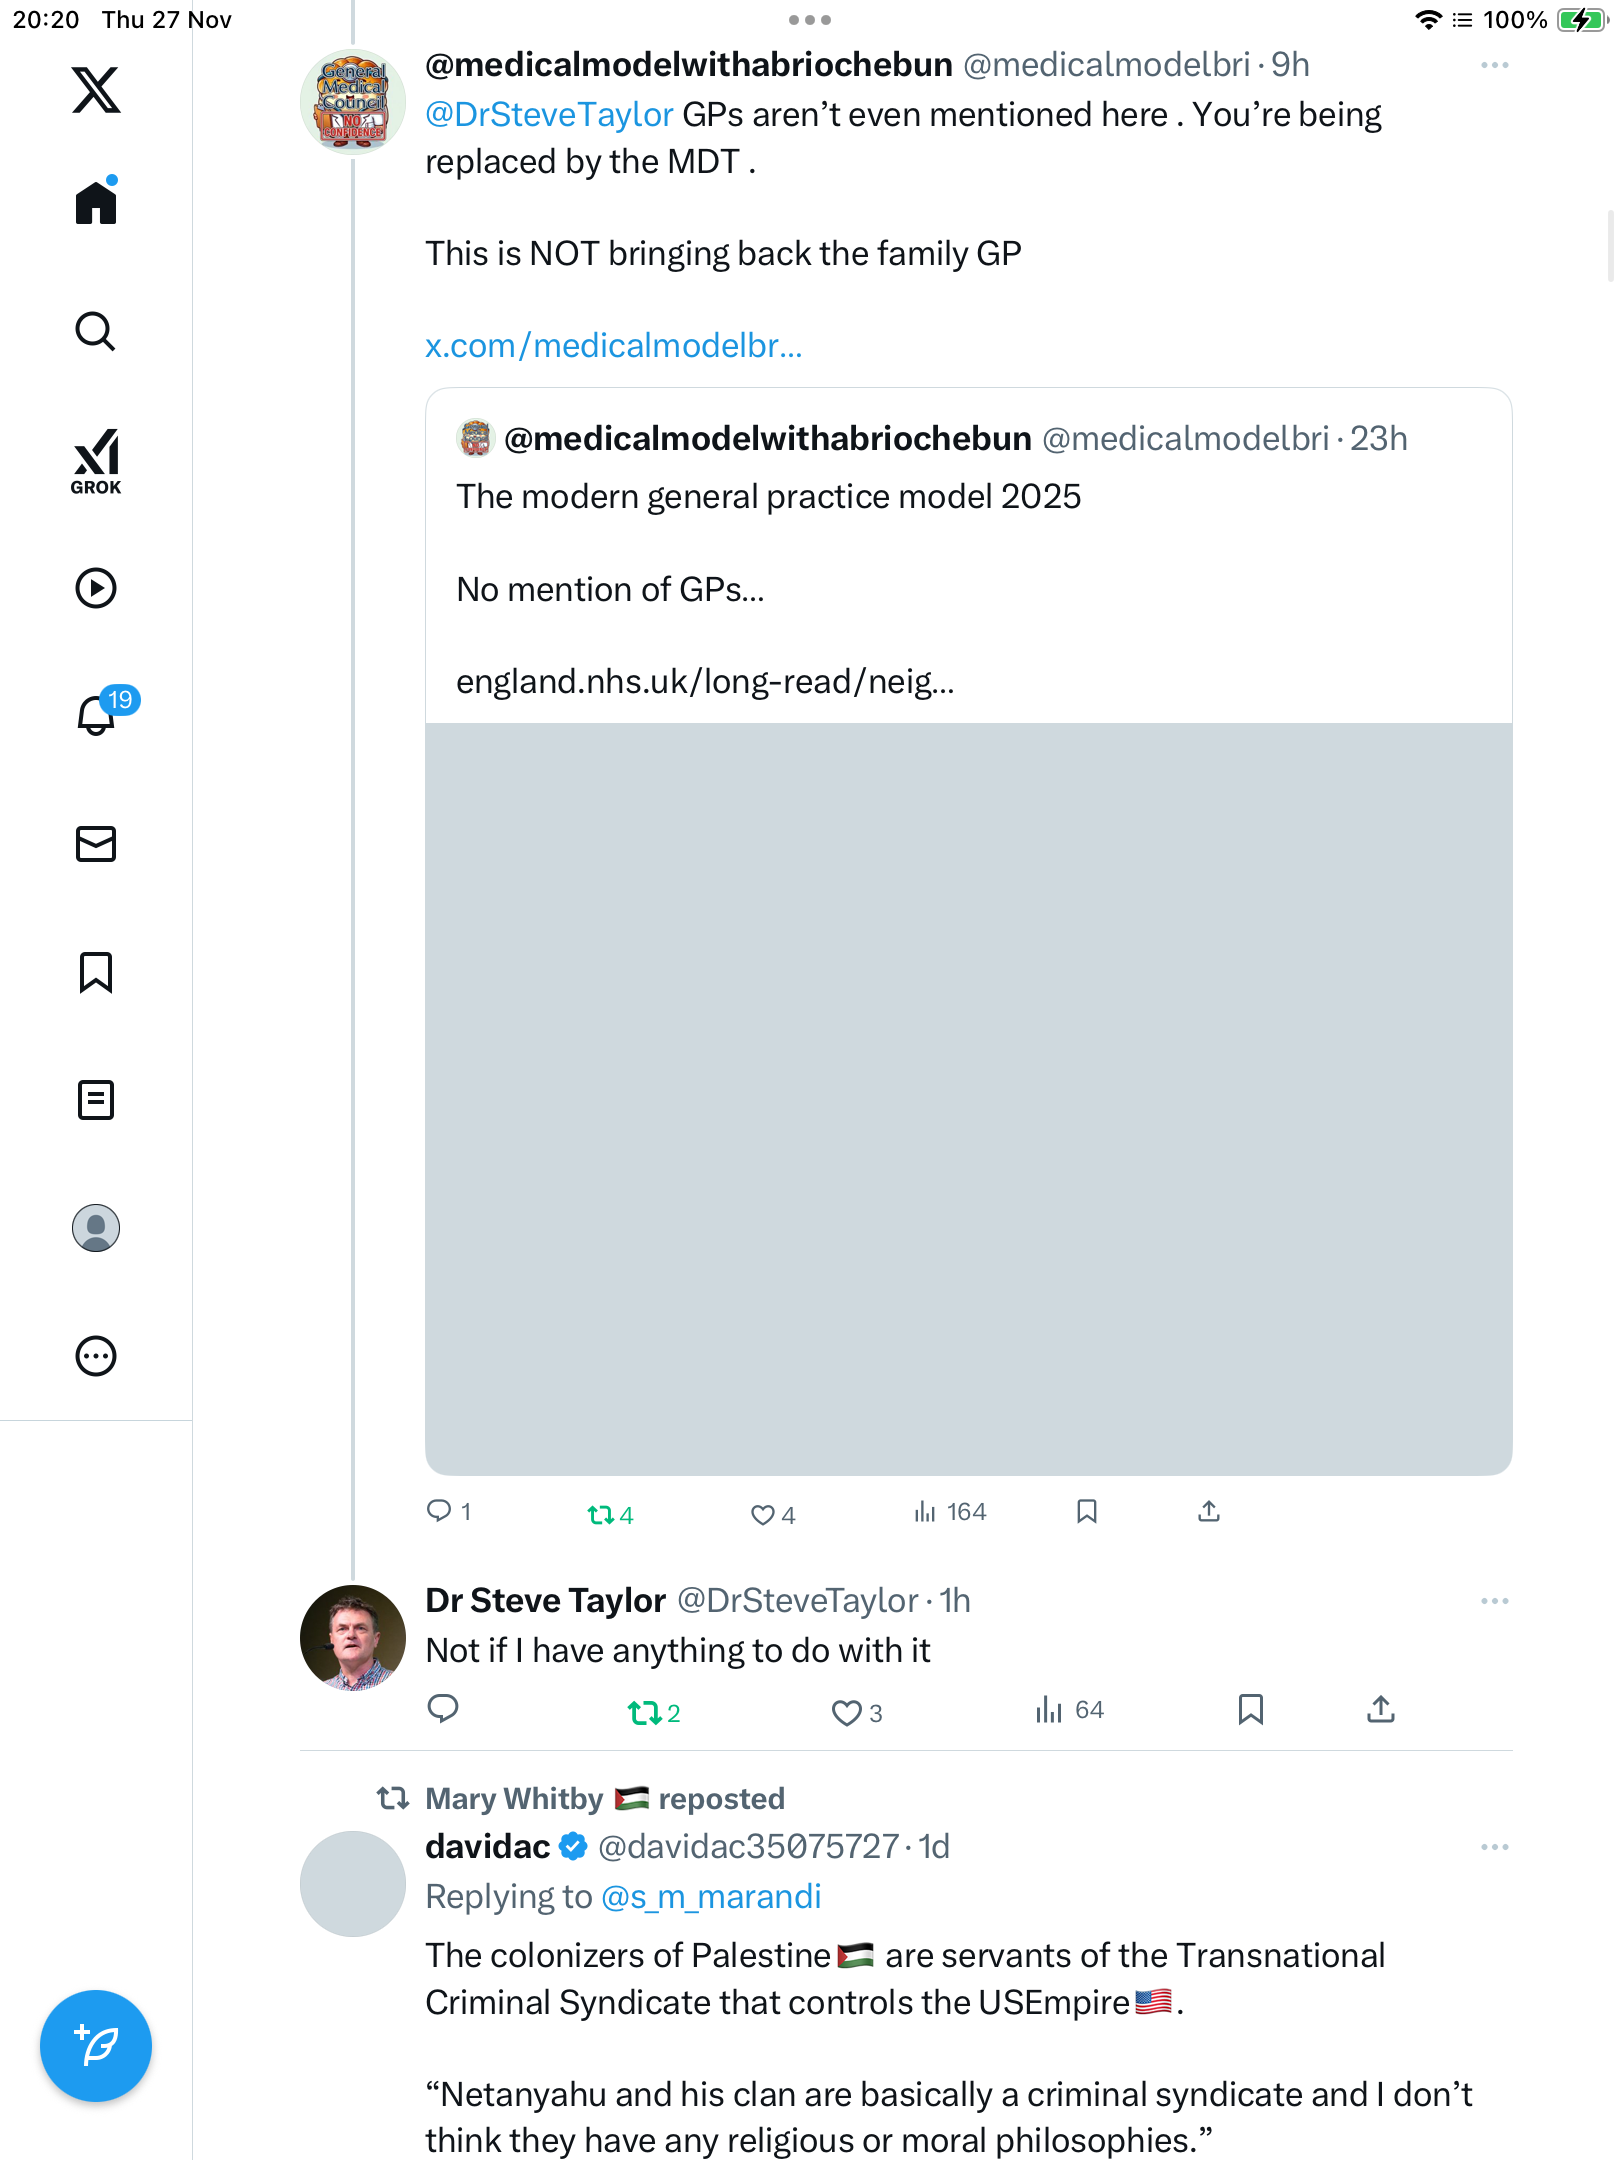Open the @DrSteveTaylor mention link

click(x=549, y=115)
